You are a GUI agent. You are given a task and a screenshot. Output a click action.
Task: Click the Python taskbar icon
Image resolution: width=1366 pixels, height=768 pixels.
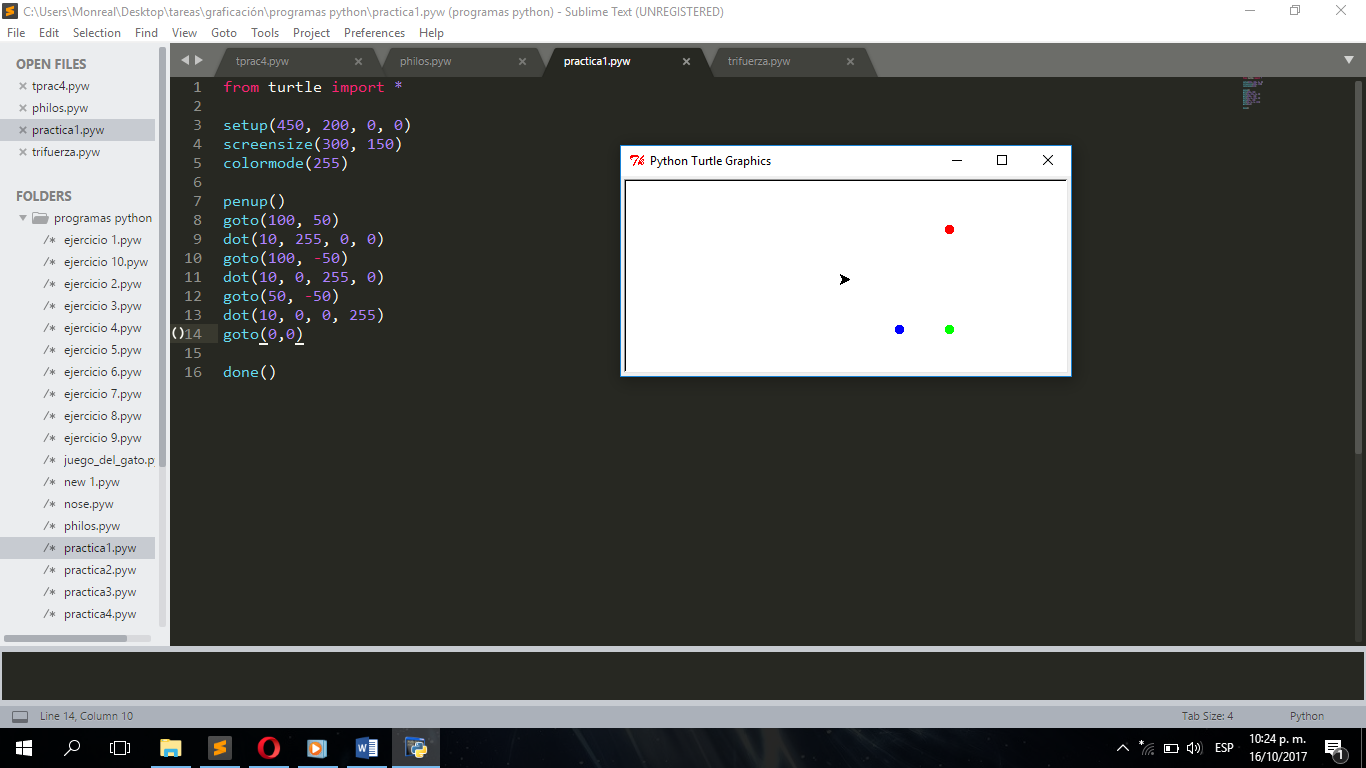415,747
